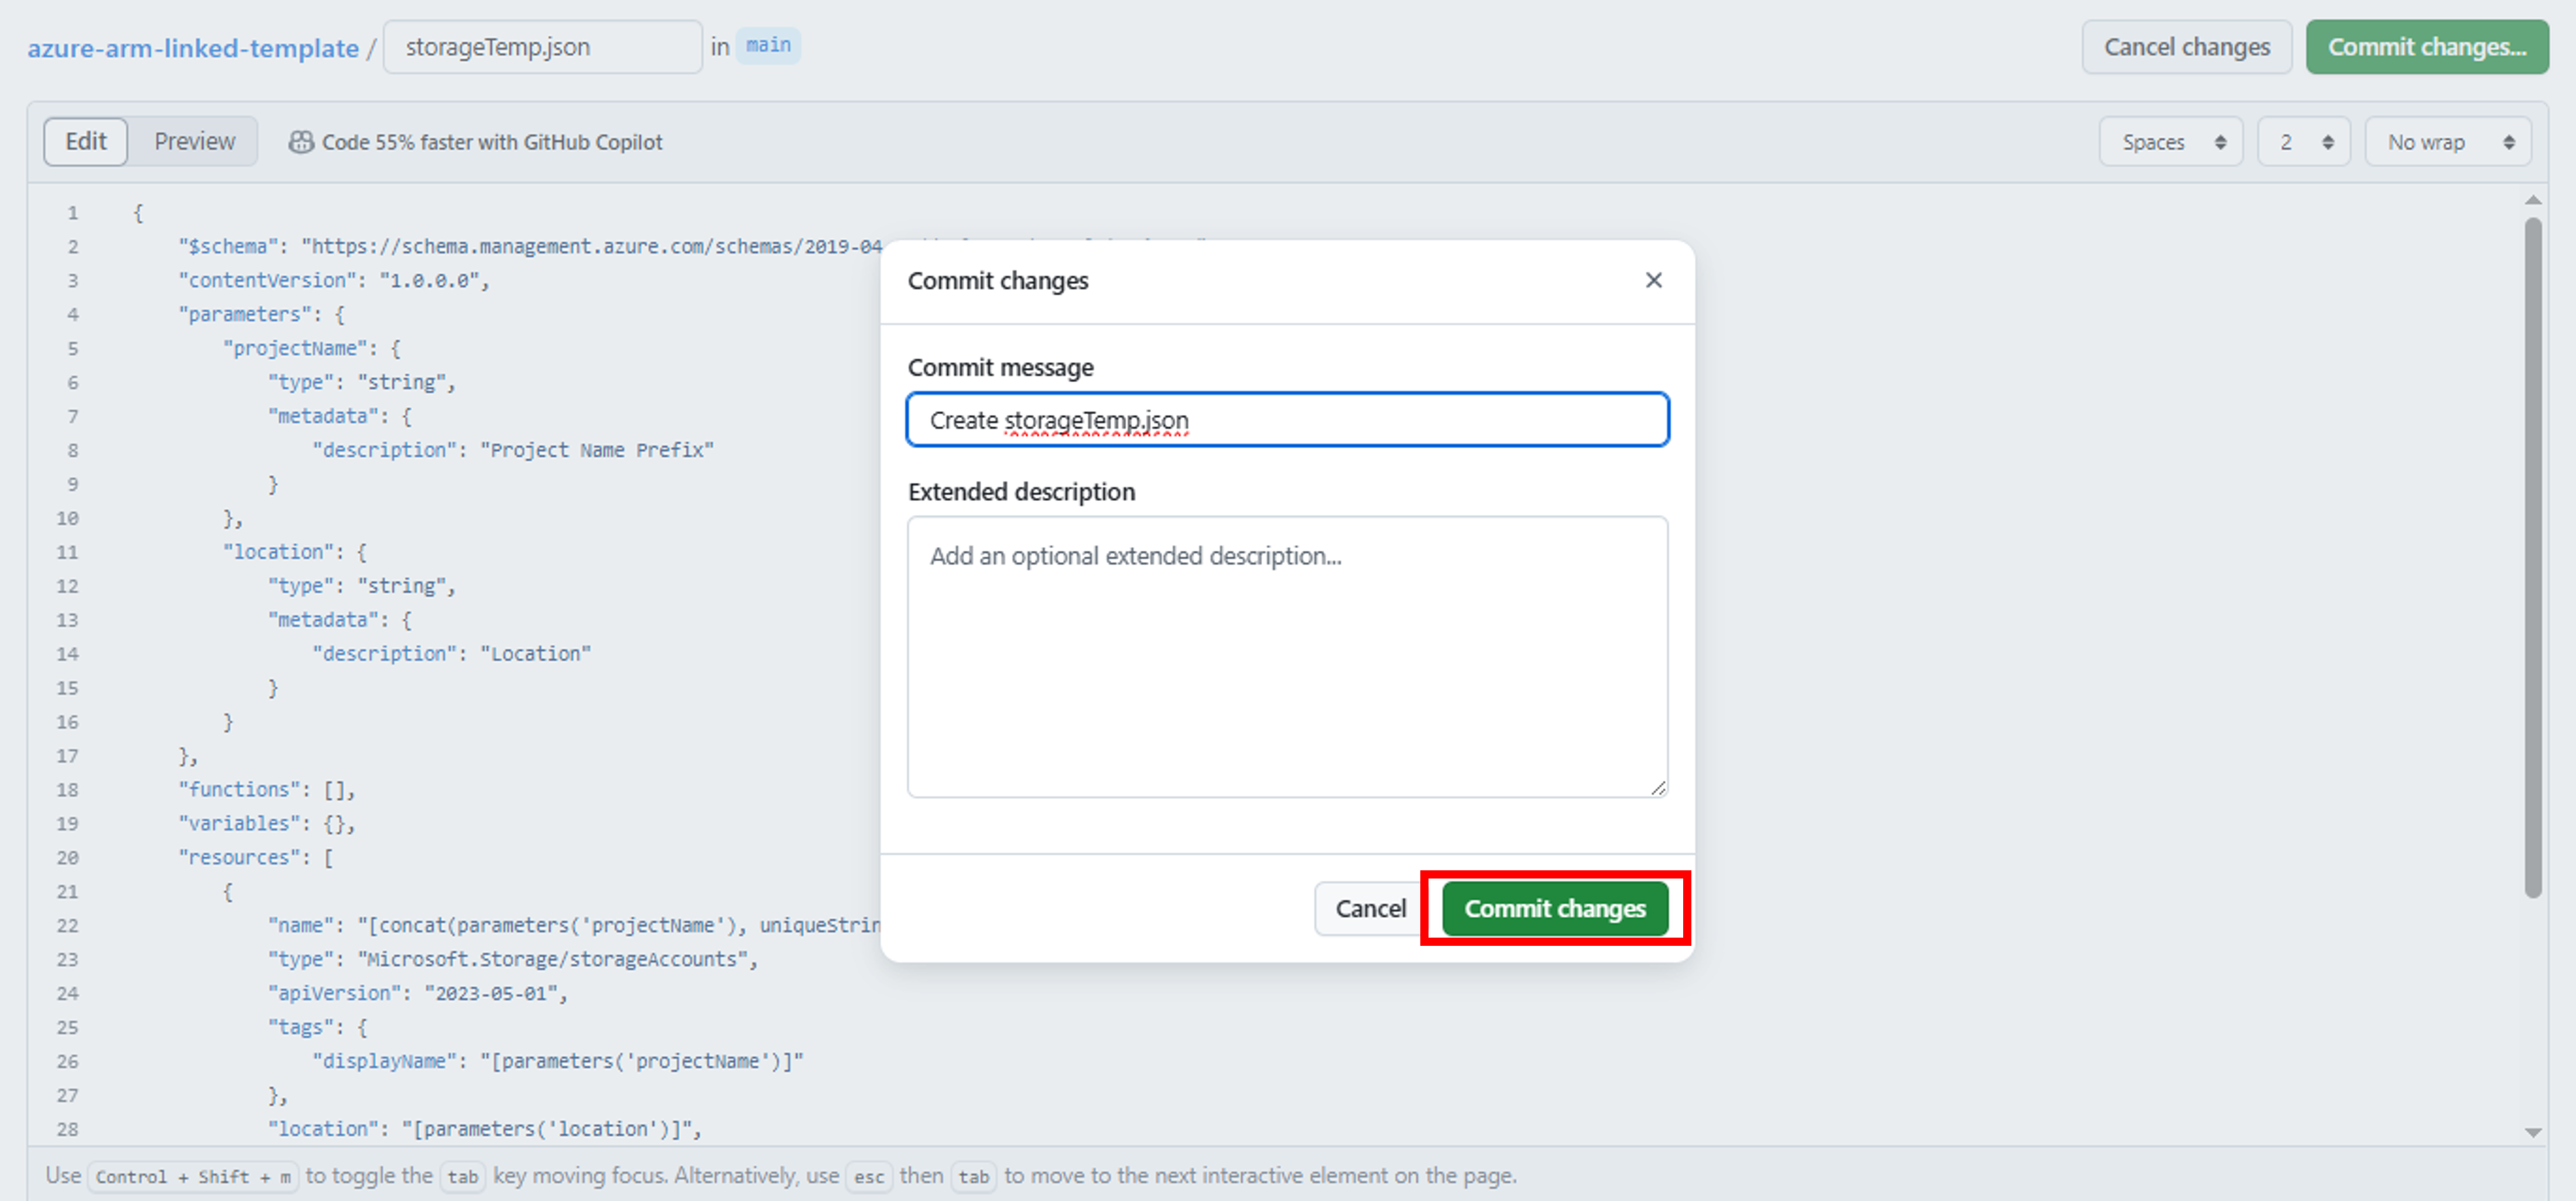This screenshot has width=2576, height=1201.
Task: Select the Edit tab
Action: point(85,141)
